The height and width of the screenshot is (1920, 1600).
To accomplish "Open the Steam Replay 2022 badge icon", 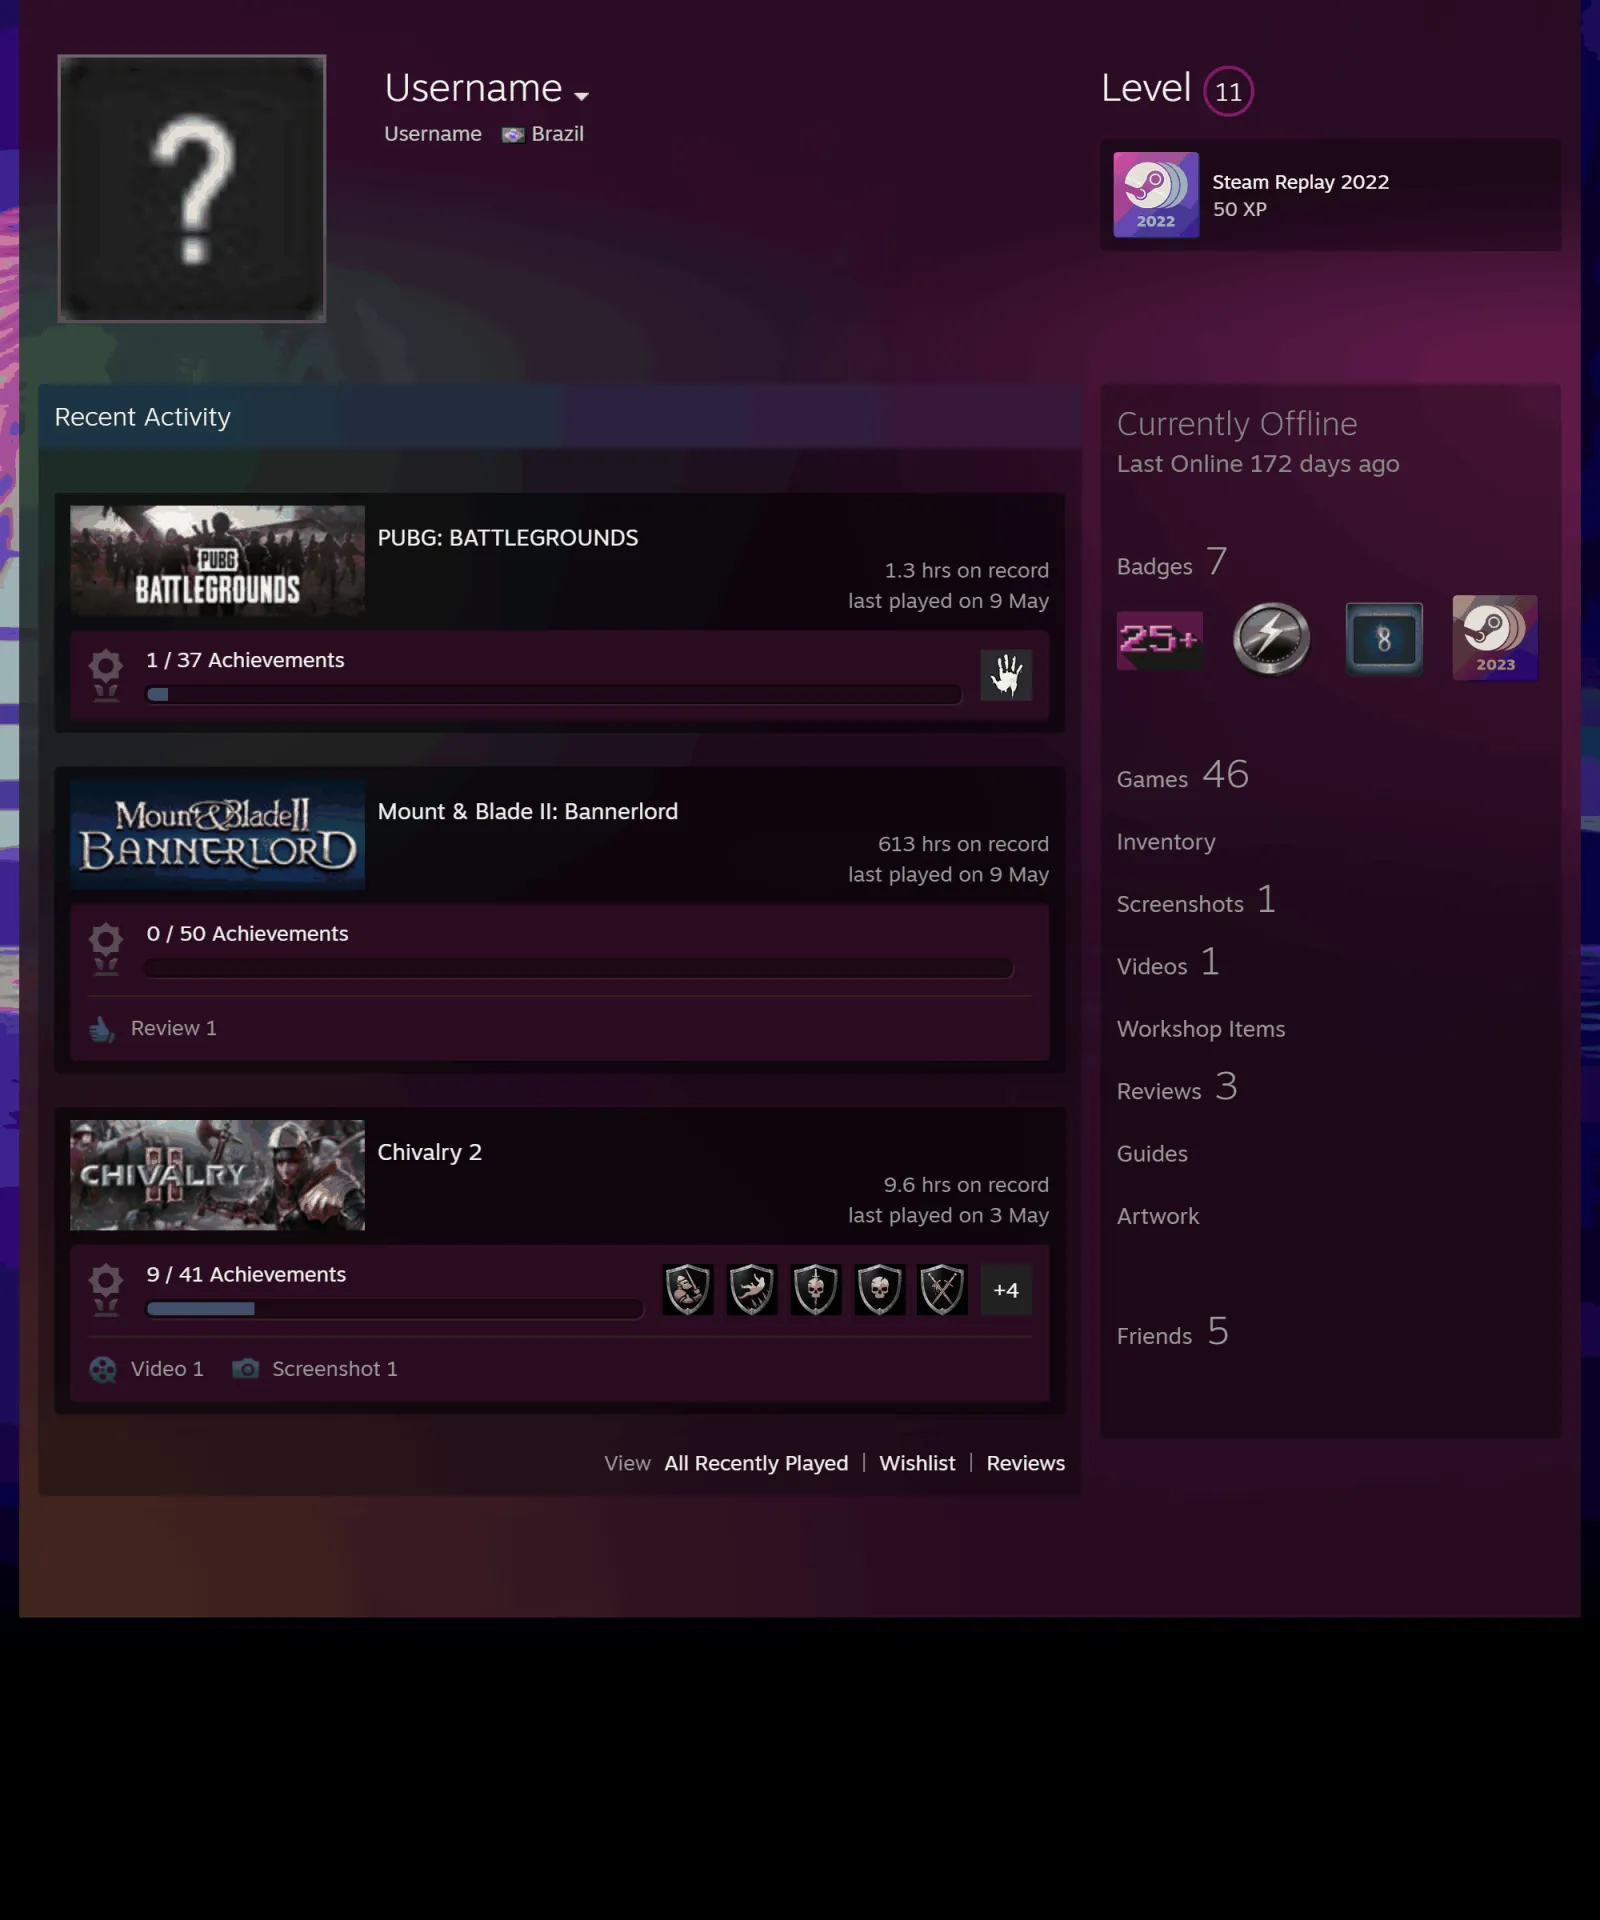I will [x=1156, y=194].
